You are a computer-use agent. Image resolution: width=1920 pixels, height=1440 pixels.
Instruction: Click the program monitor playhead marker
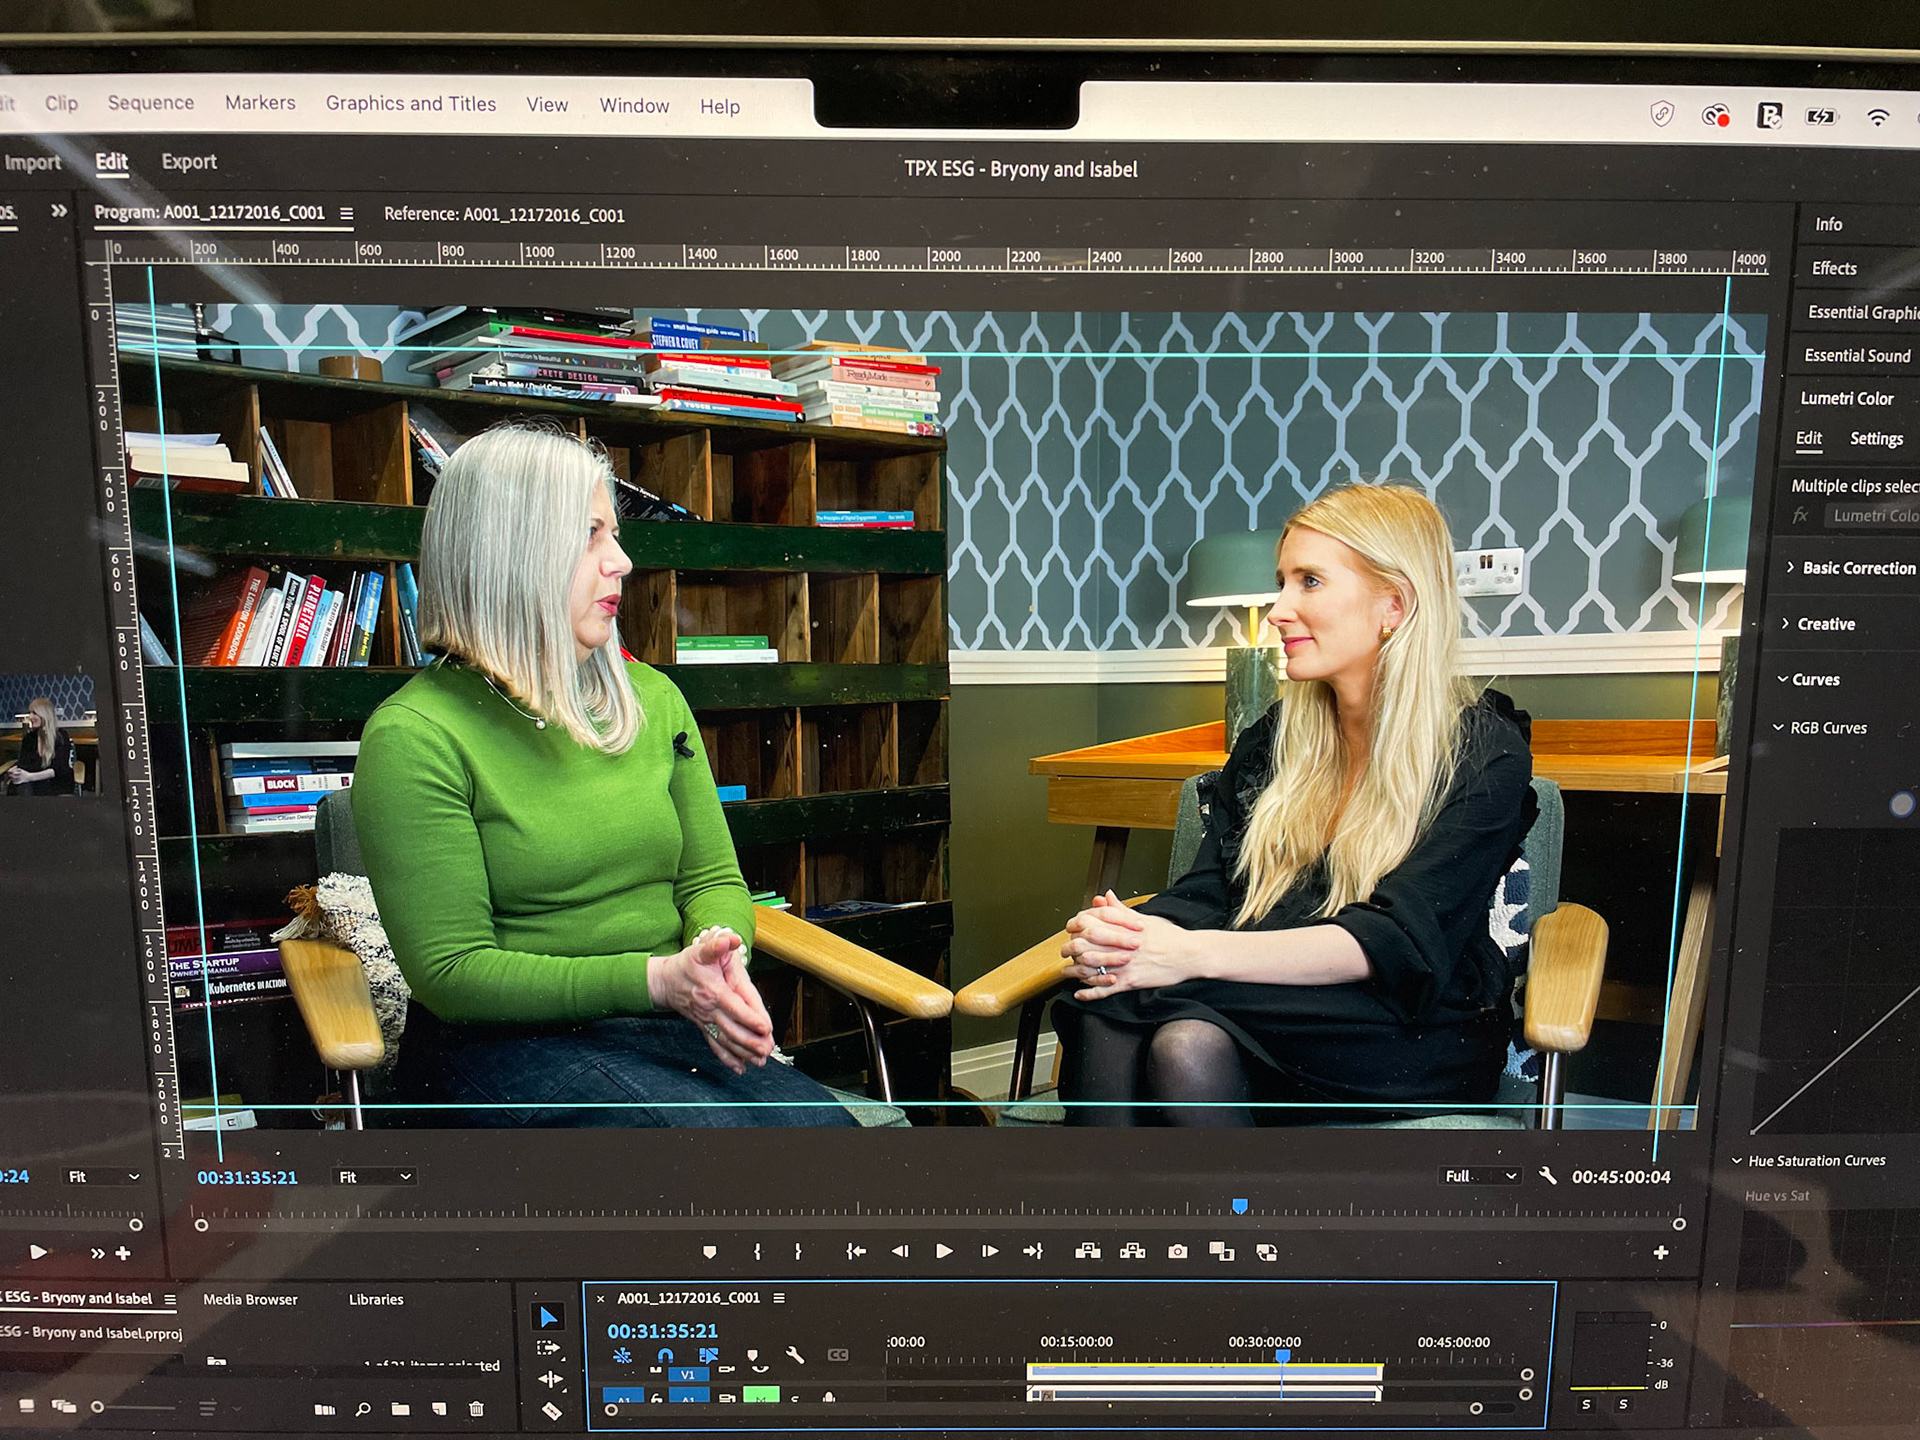pyautogui.click(x=1240, y=1206)
